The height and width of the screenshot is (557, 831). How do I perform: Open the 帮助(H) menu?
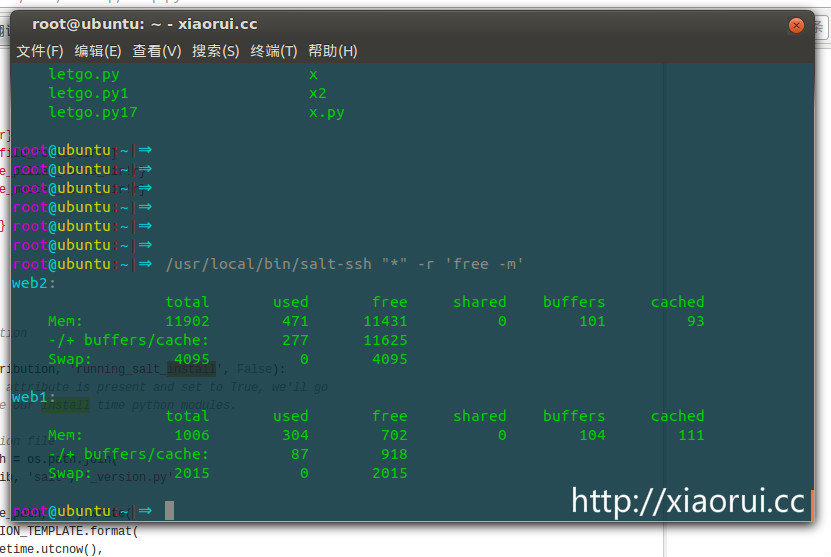333,51
